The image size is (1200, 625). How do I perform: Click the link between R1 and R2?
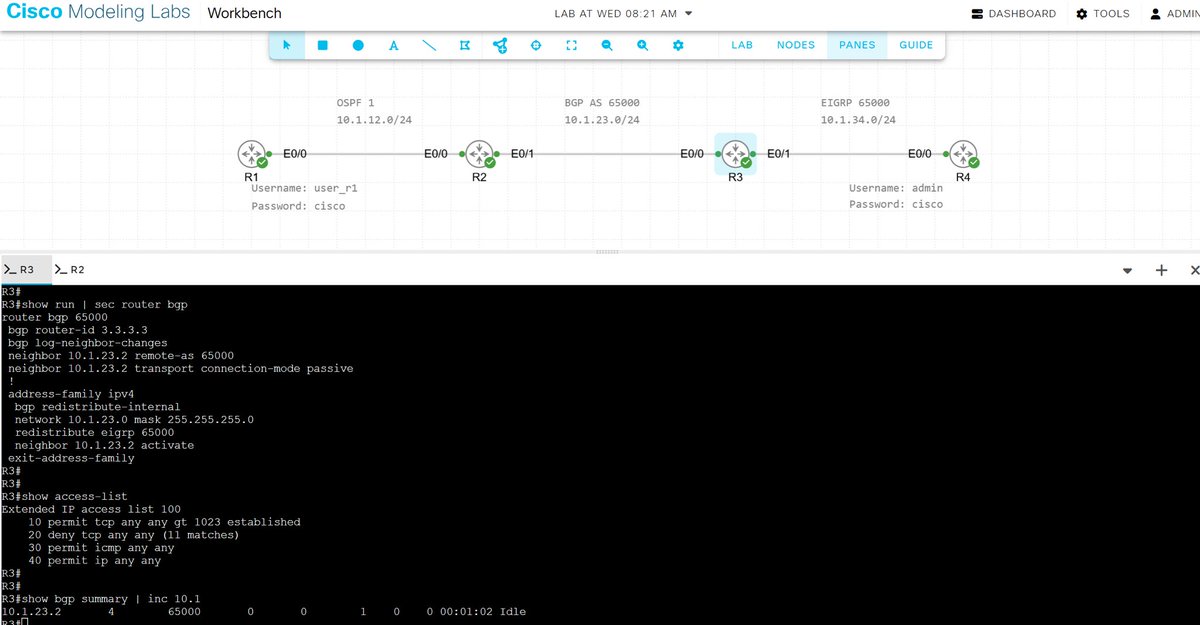point(365,154)
